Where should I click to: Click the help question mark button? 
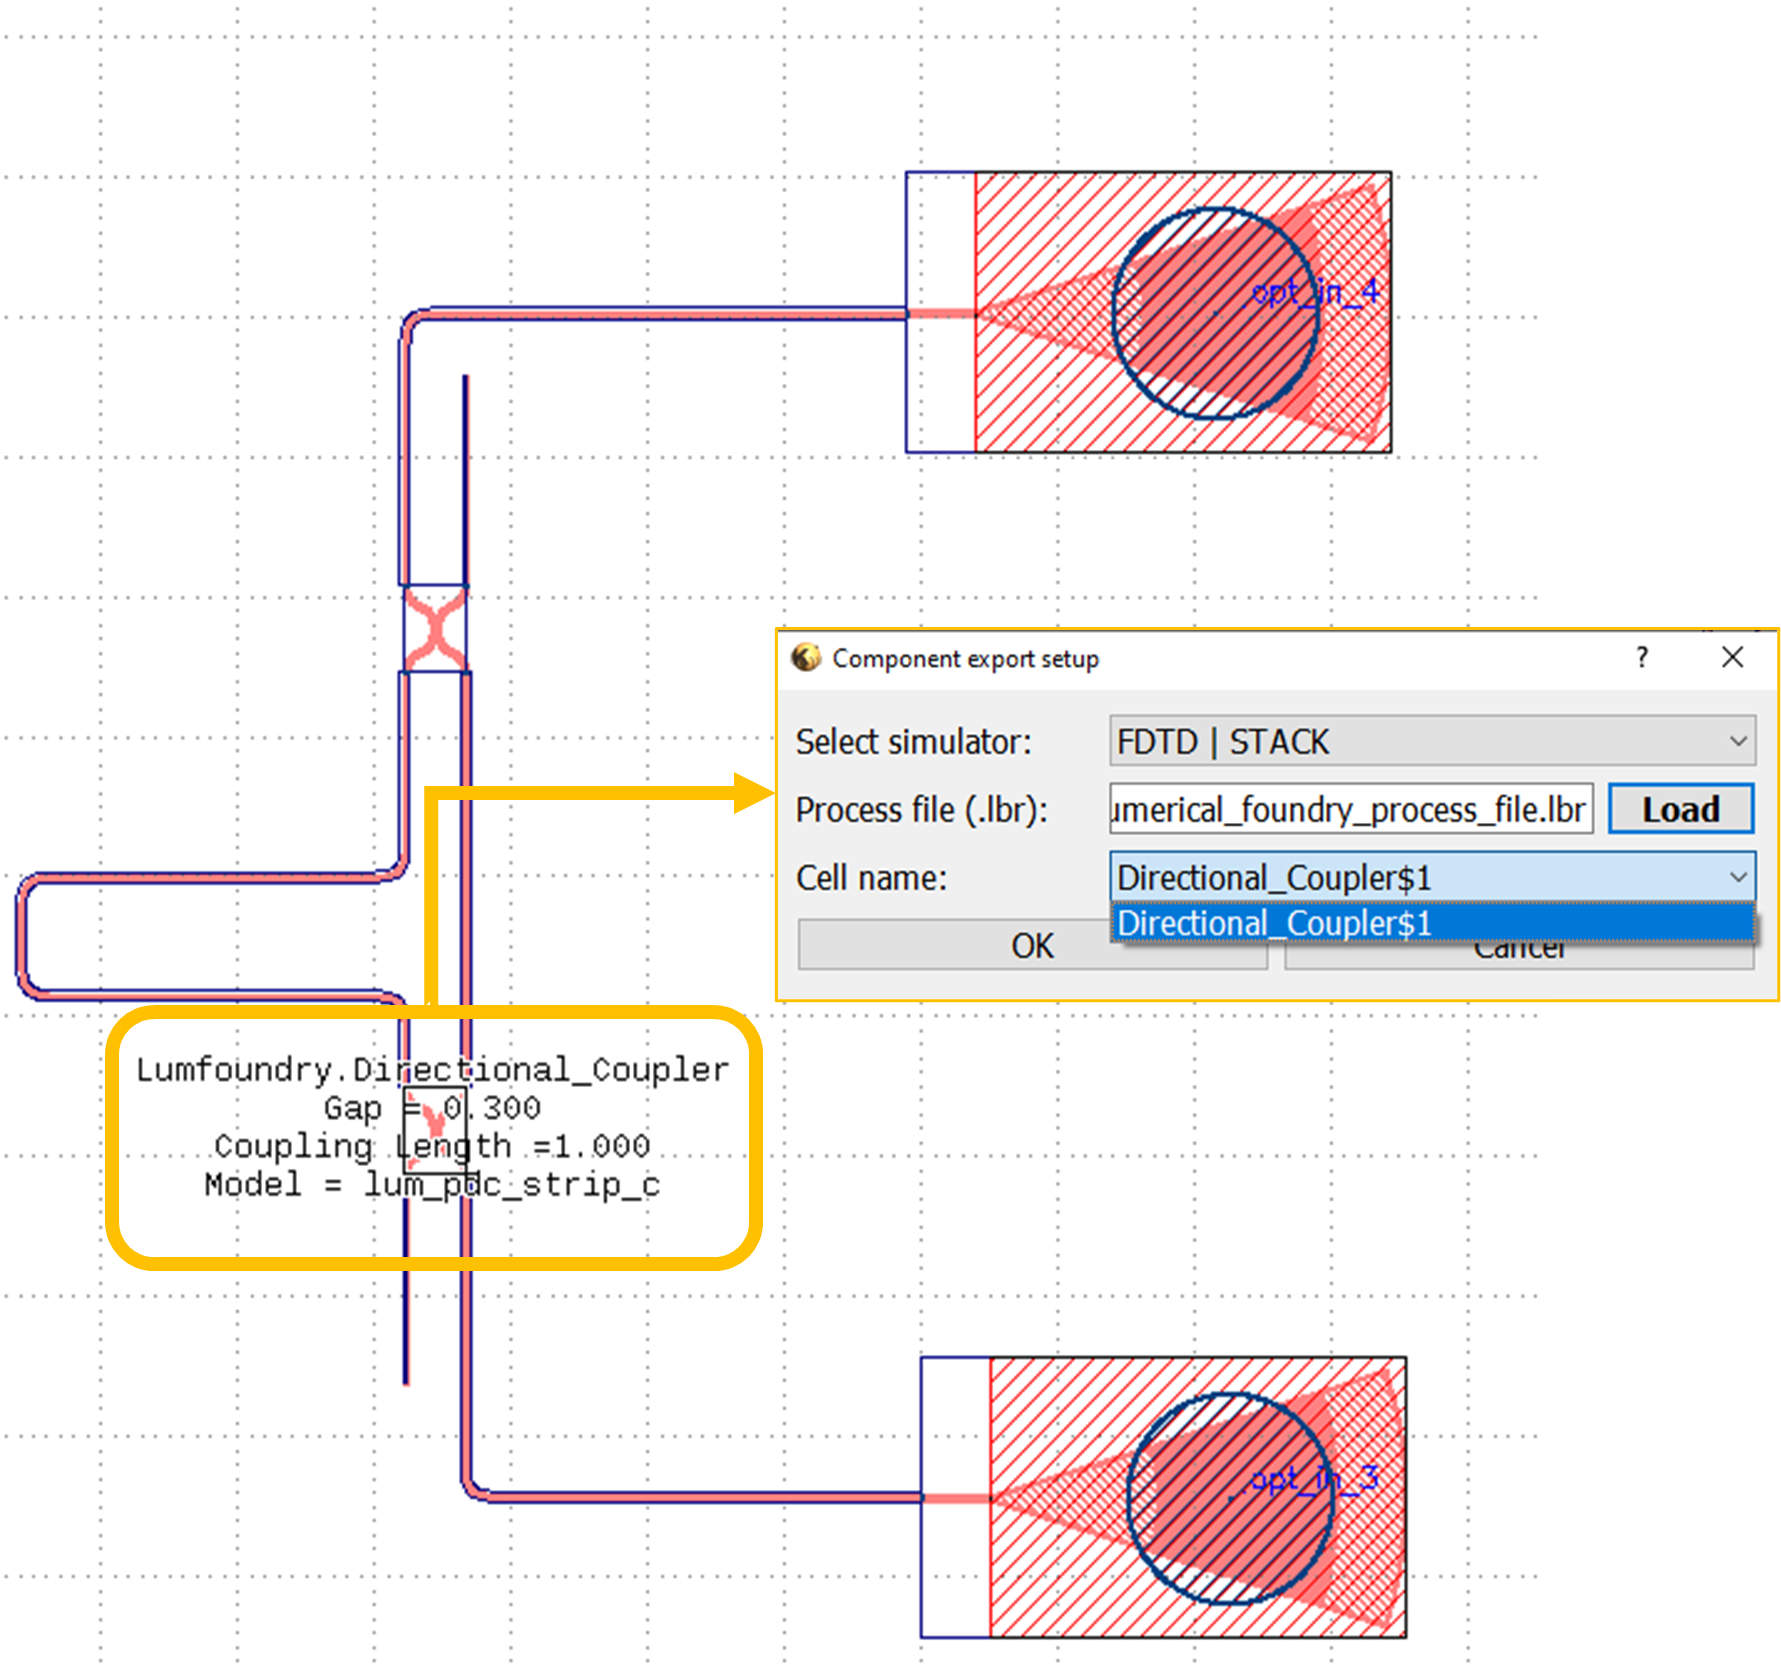1642,657
